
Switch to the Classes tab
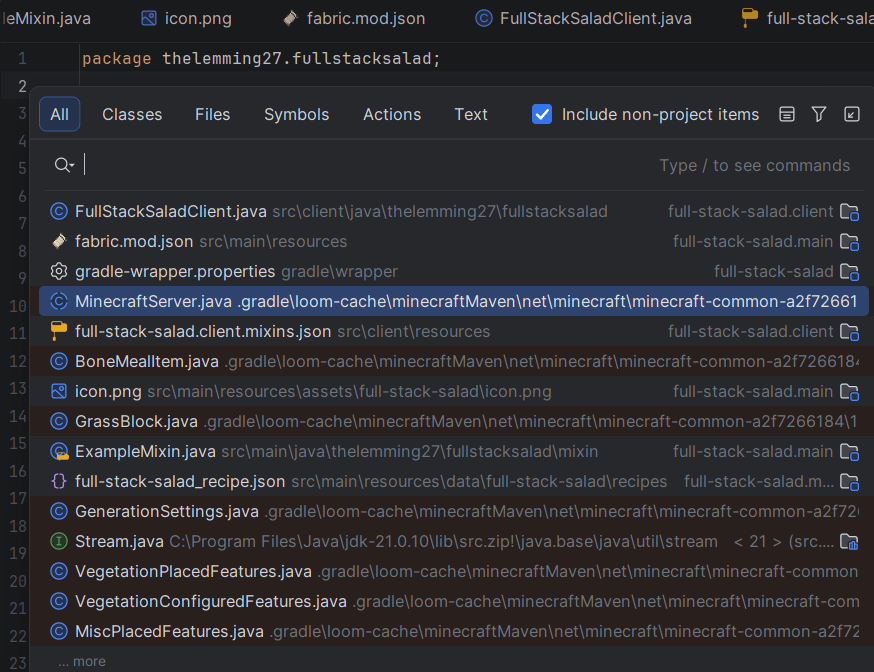pyautogui.click(x=131, y=114)
